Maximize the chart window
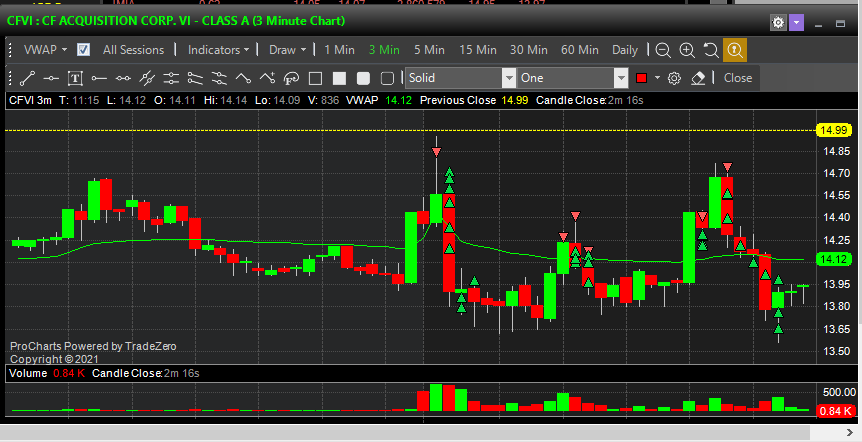Screen dimensions: 862x442 coord(840,24)
